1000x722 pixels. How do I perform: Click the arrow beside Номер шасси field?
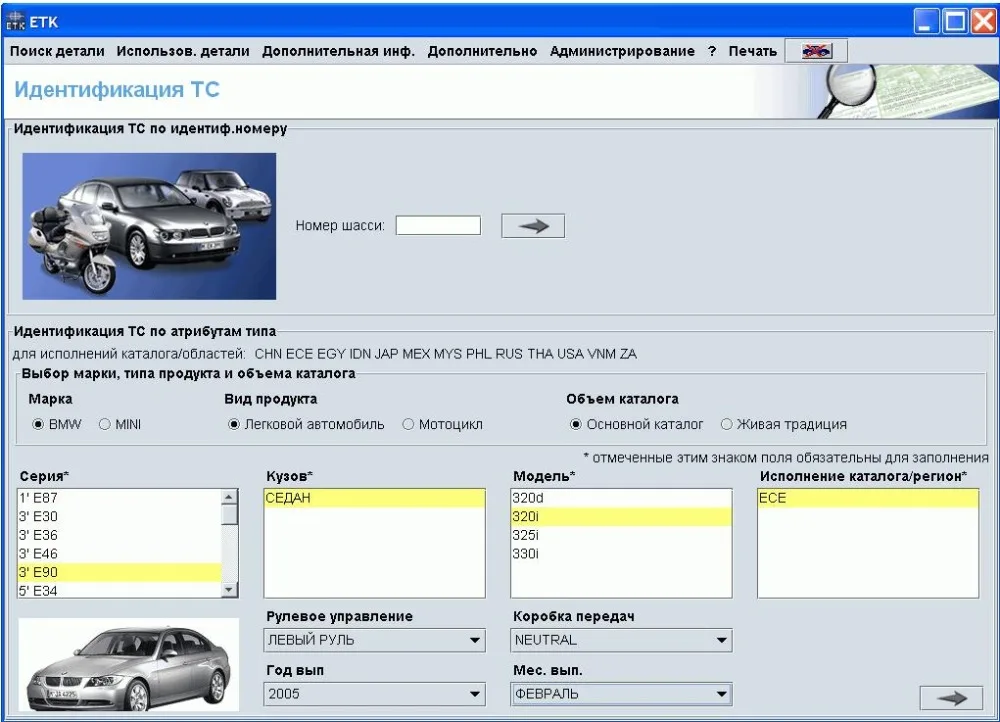(532, 225)
